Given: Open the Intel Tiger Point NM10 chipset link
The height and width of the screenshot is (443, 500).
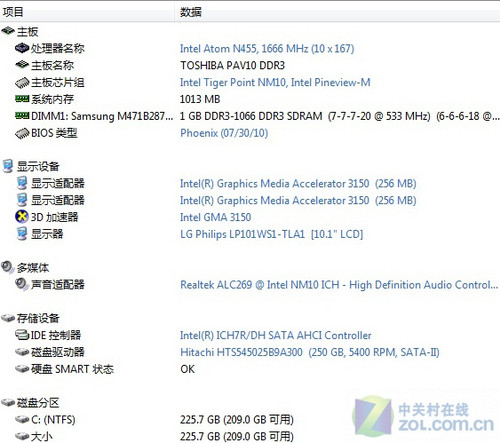Looking at the screenshot, I should point(275,82).
